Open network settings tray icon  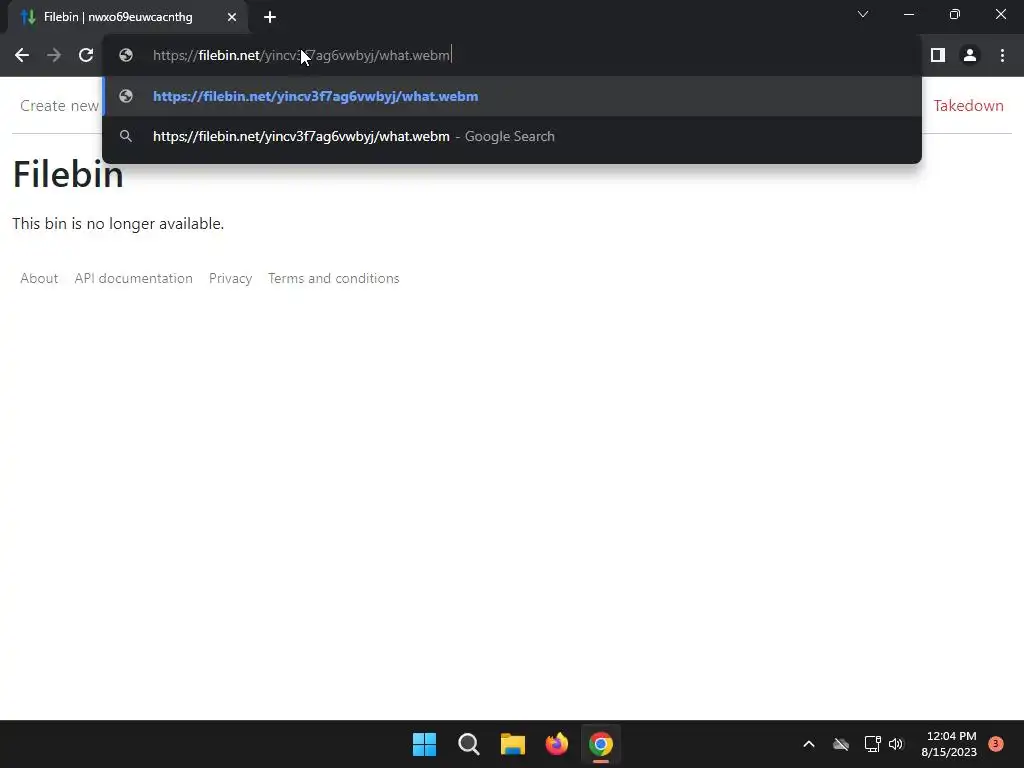[x=872, y=744]
